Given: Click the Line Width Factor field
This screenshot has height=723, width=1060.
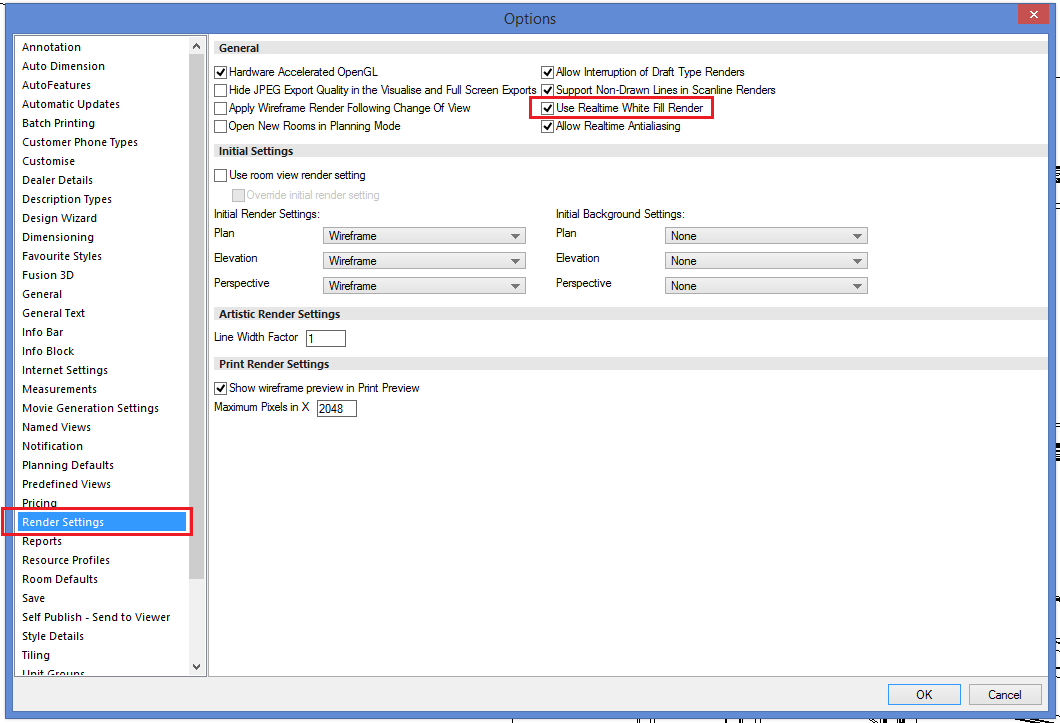Looking at the screenshot, I should (326, 339).
